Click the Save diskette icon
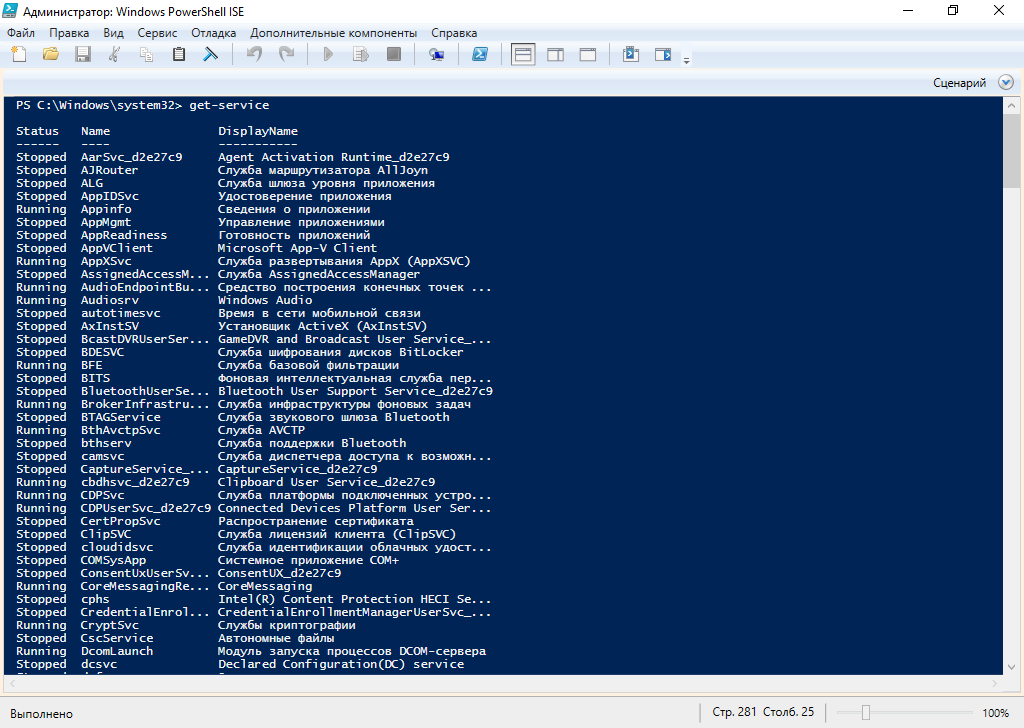 pyautogui.click(x=83, y=55)
